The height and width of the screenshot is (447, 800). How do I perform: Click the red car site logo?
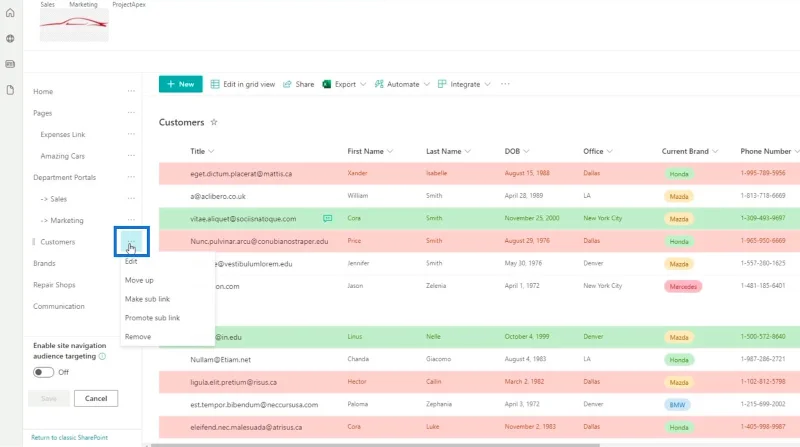pyautogui.click(x=74, y=24)
